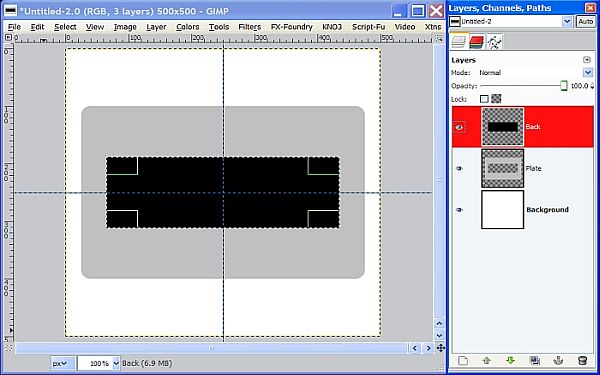600x375 pixels.
Task: Open the zoom percentage dropdown
Action: [116, 363]
